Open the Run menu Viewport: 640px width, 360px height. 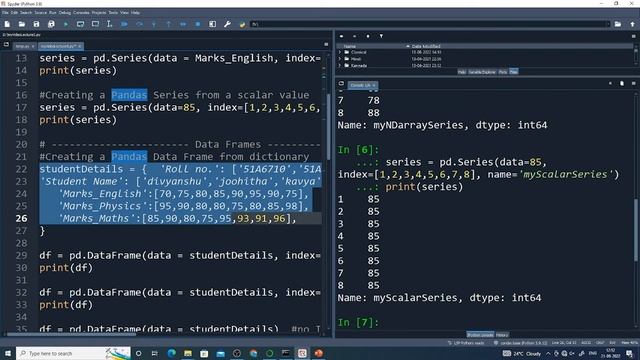point(53,13)
